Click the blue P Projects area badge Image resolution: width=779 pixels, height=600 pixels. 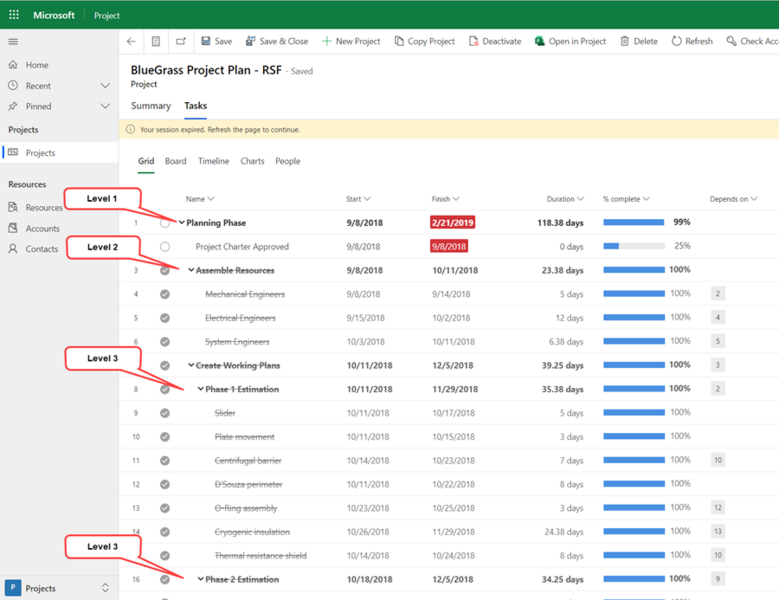pyautogui.click(x=13, y=588)
